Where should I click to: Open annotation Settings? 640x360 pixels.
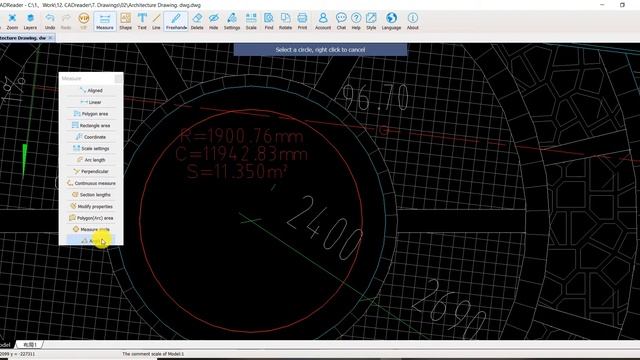[232, 21]
